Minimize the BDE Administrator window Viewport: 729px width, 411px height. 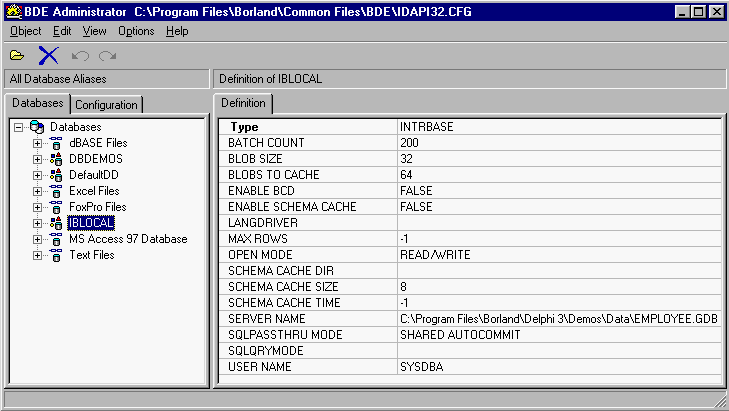tap(682, 12)
